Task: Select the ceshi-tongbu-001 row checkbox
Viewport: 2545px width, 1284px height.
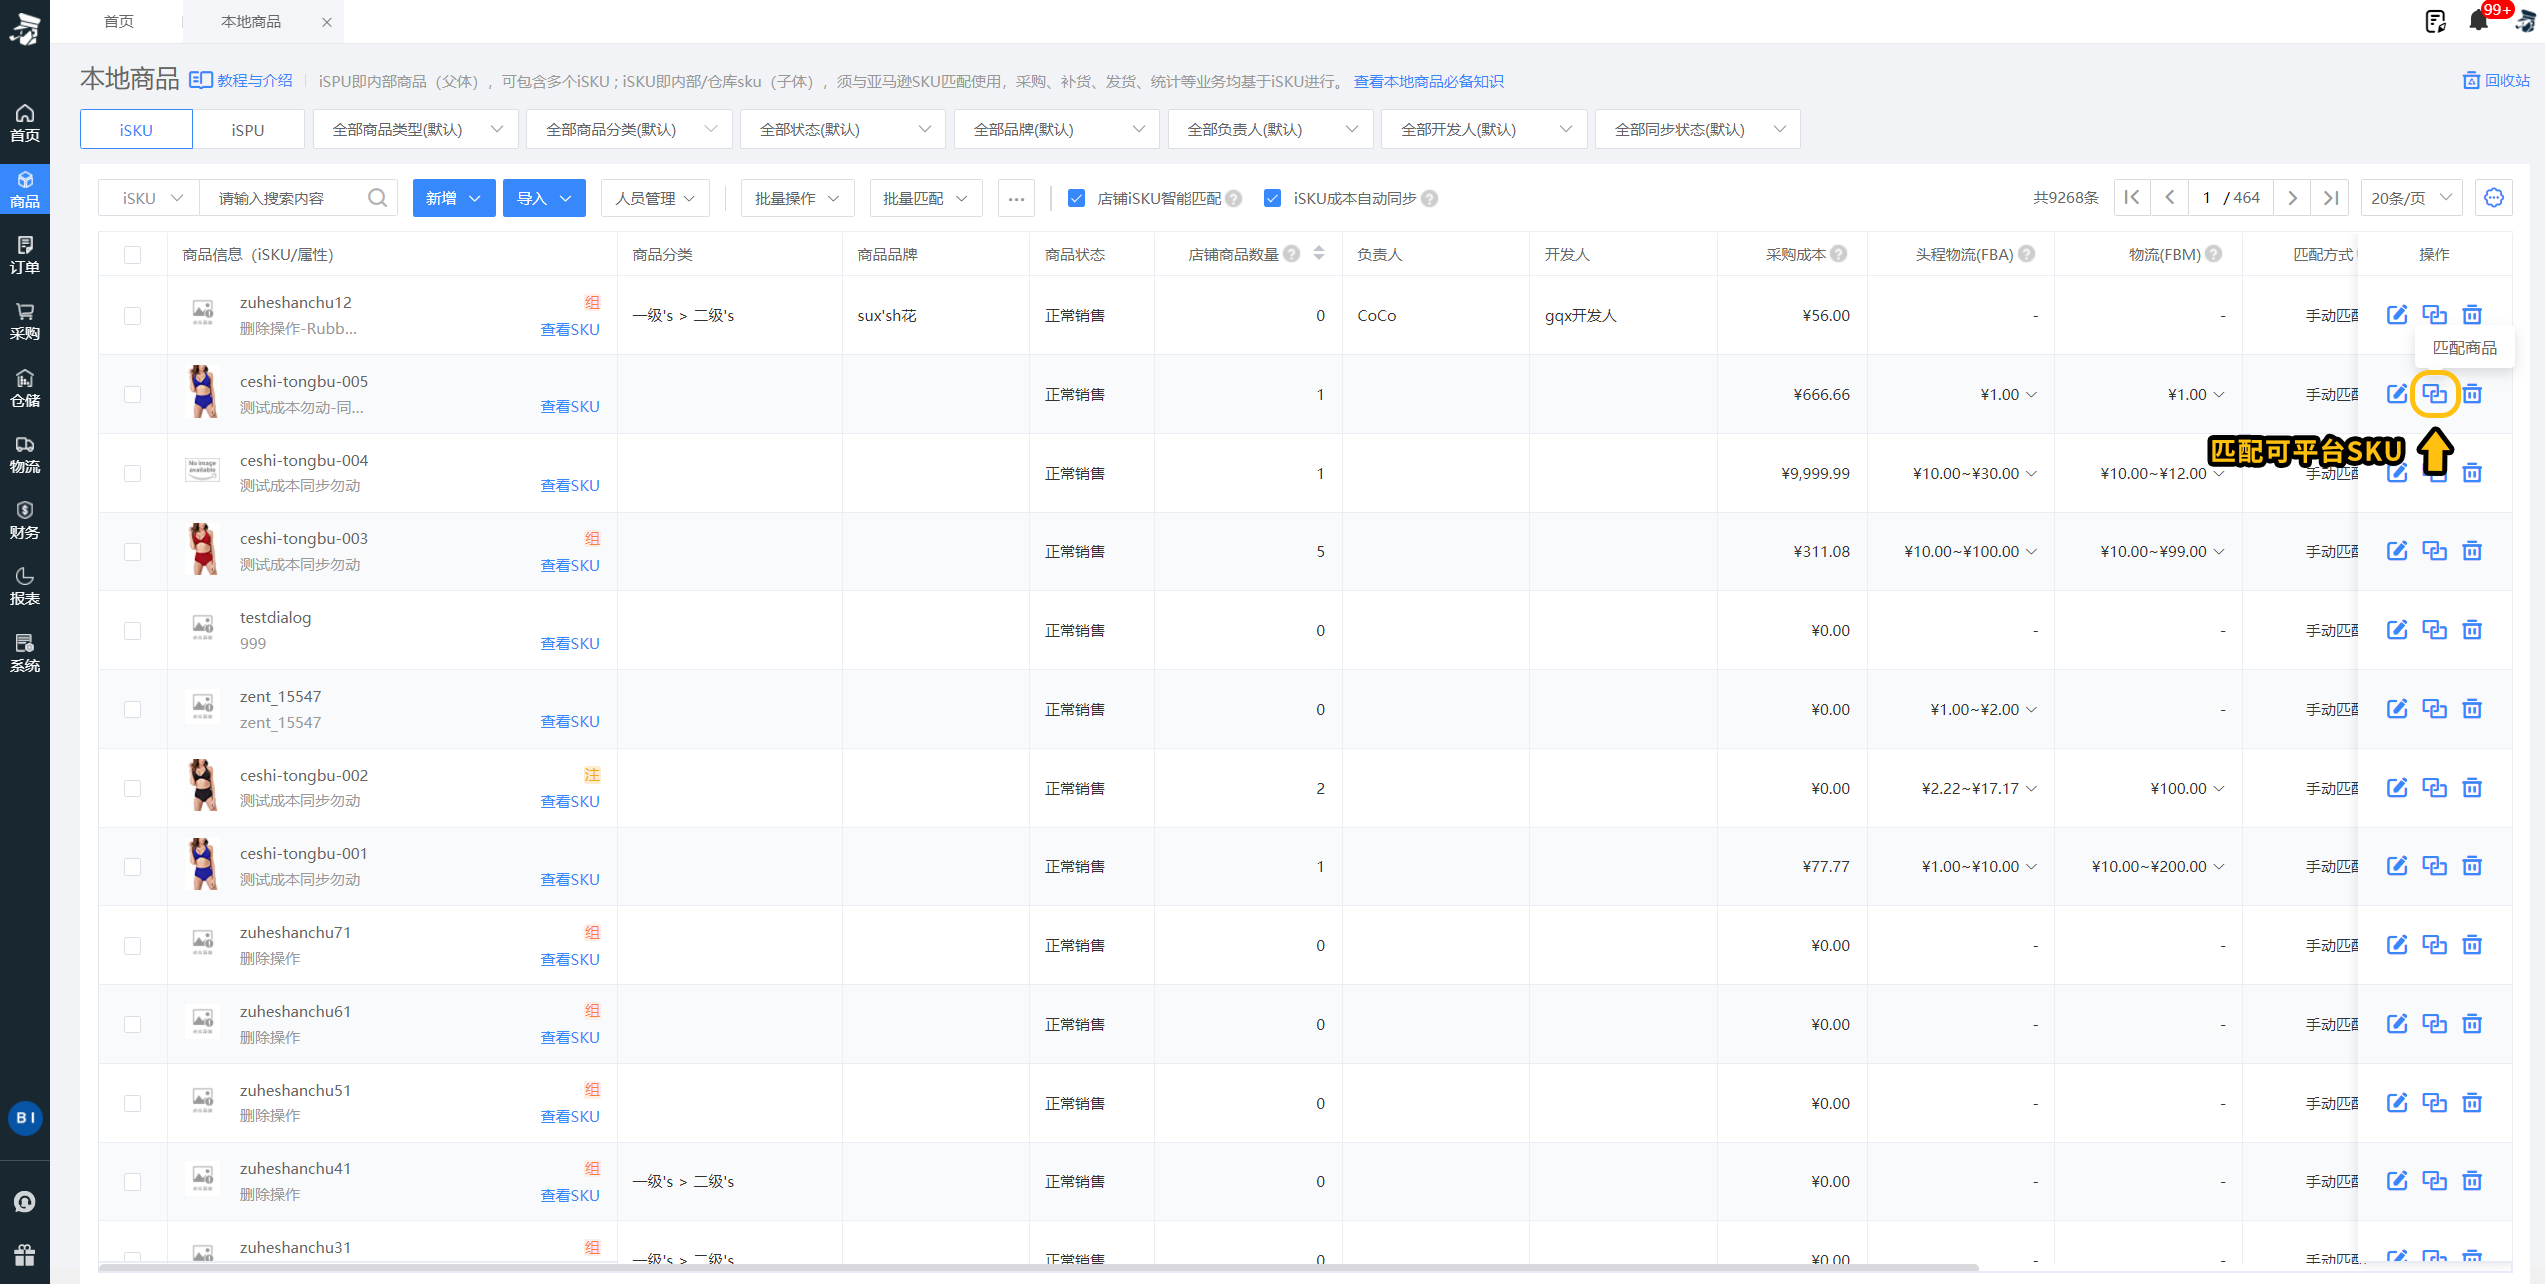Action: point(132,867)
